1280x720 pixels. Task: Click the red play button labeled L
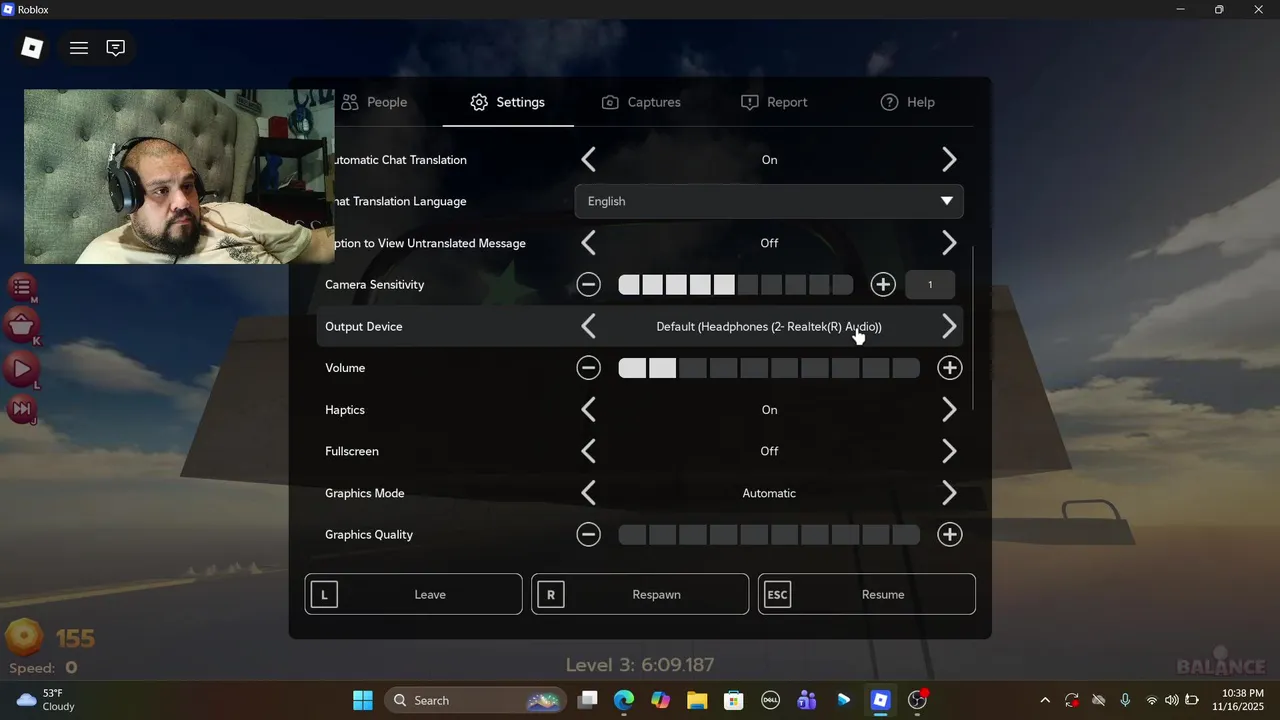pyautogui.click(x=22, y=369)
